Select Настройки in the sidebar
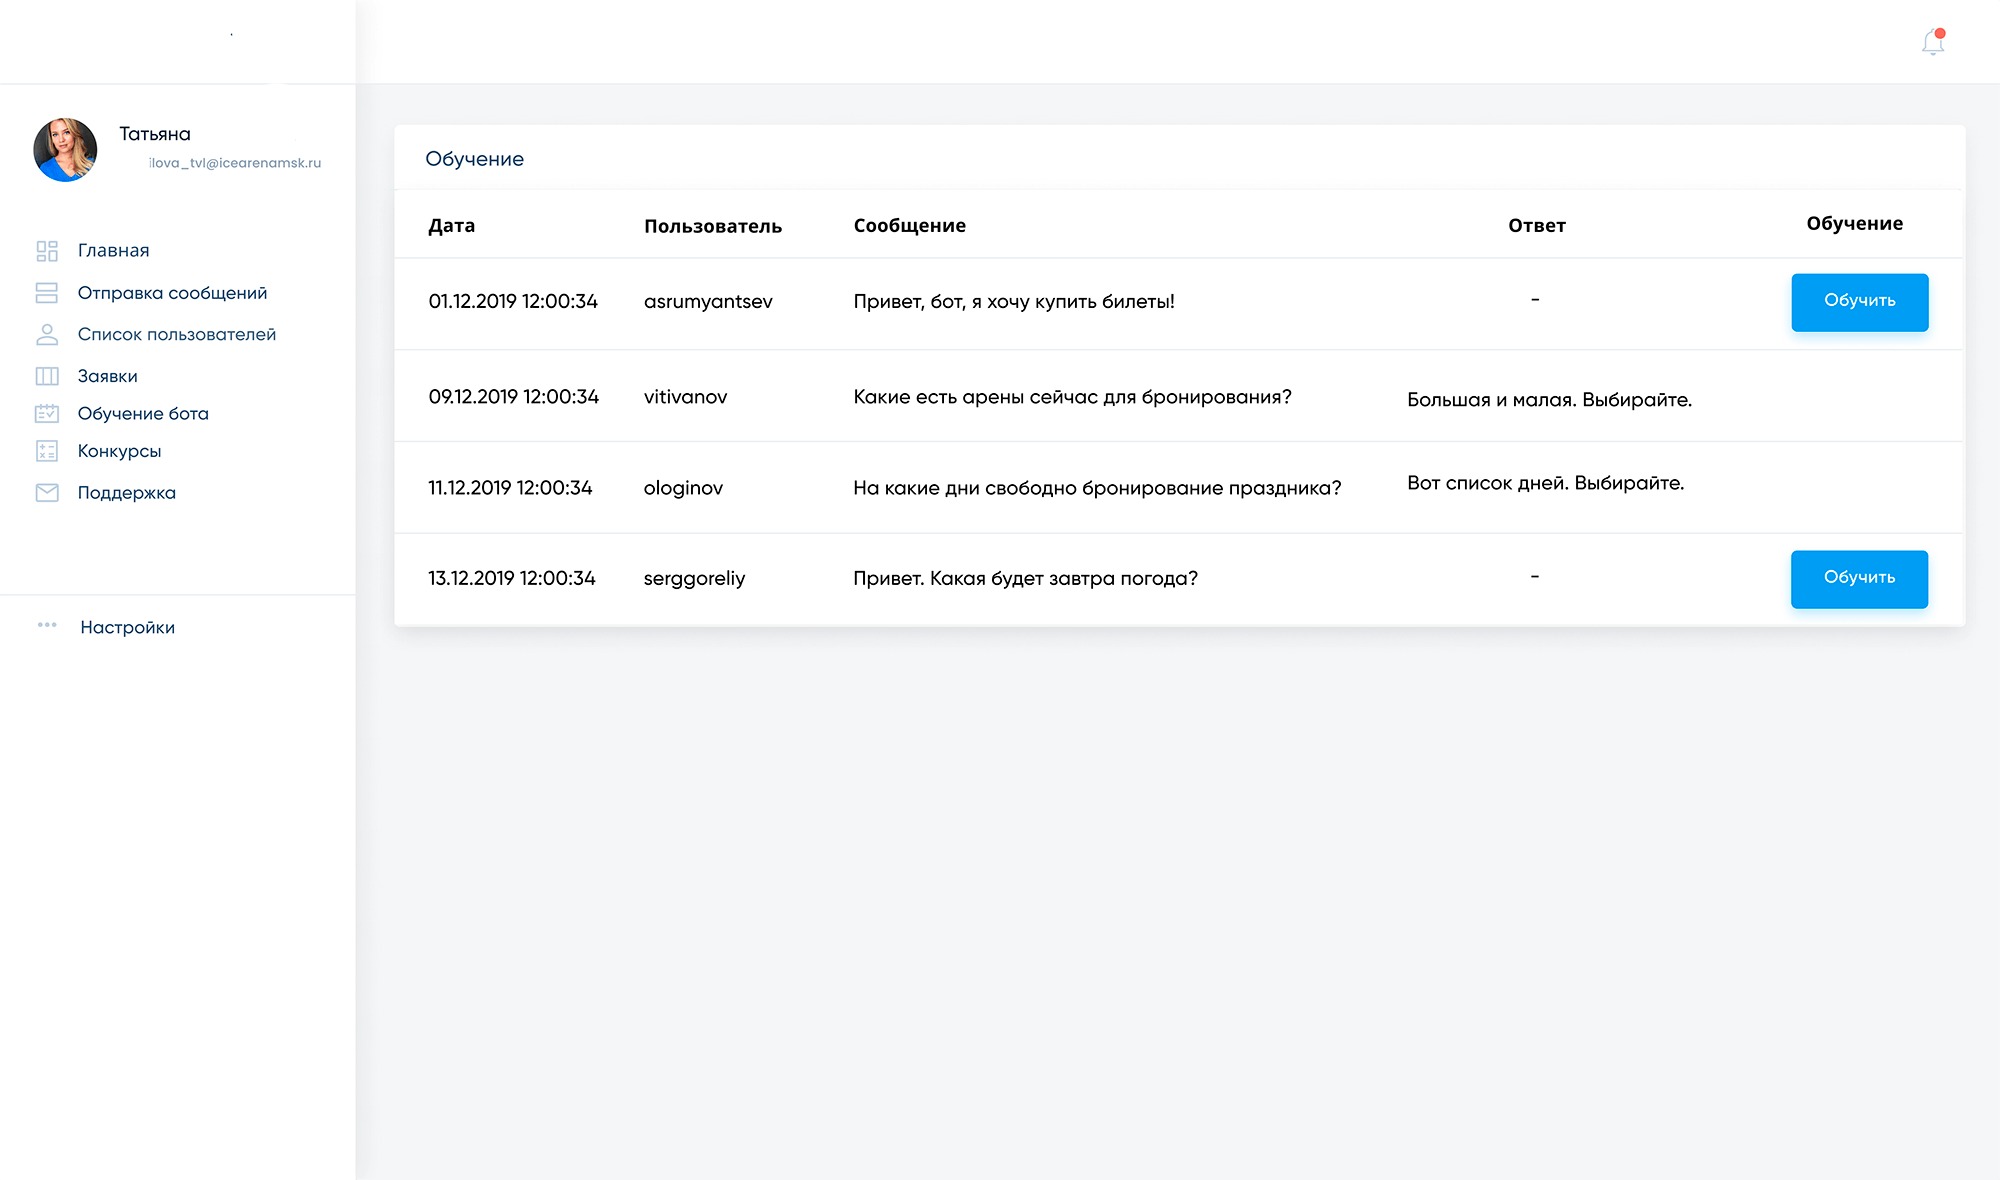This screenshot has height=1180, width=2000. 127,628
